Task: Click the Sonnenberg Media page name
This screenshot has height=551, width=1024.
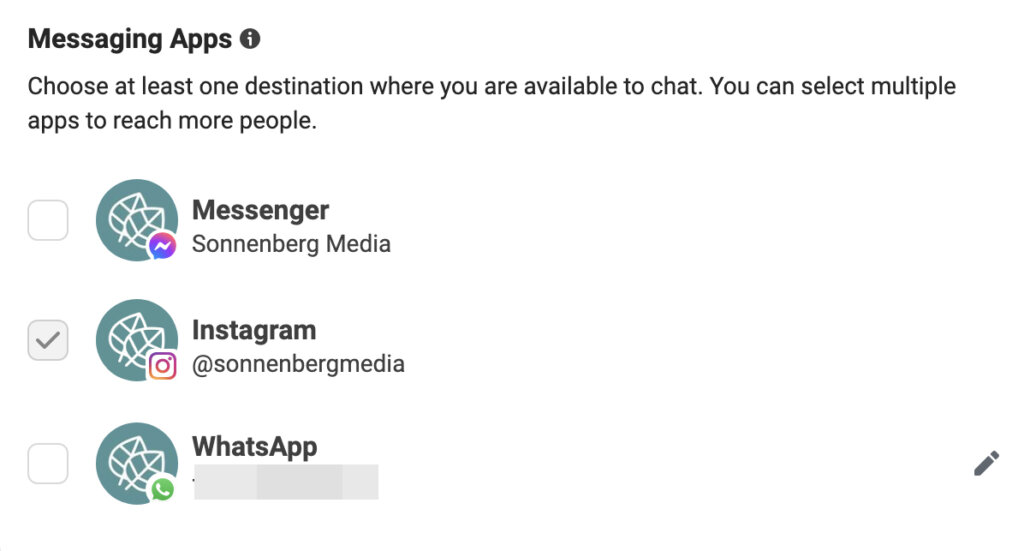Action: point(291,244)
